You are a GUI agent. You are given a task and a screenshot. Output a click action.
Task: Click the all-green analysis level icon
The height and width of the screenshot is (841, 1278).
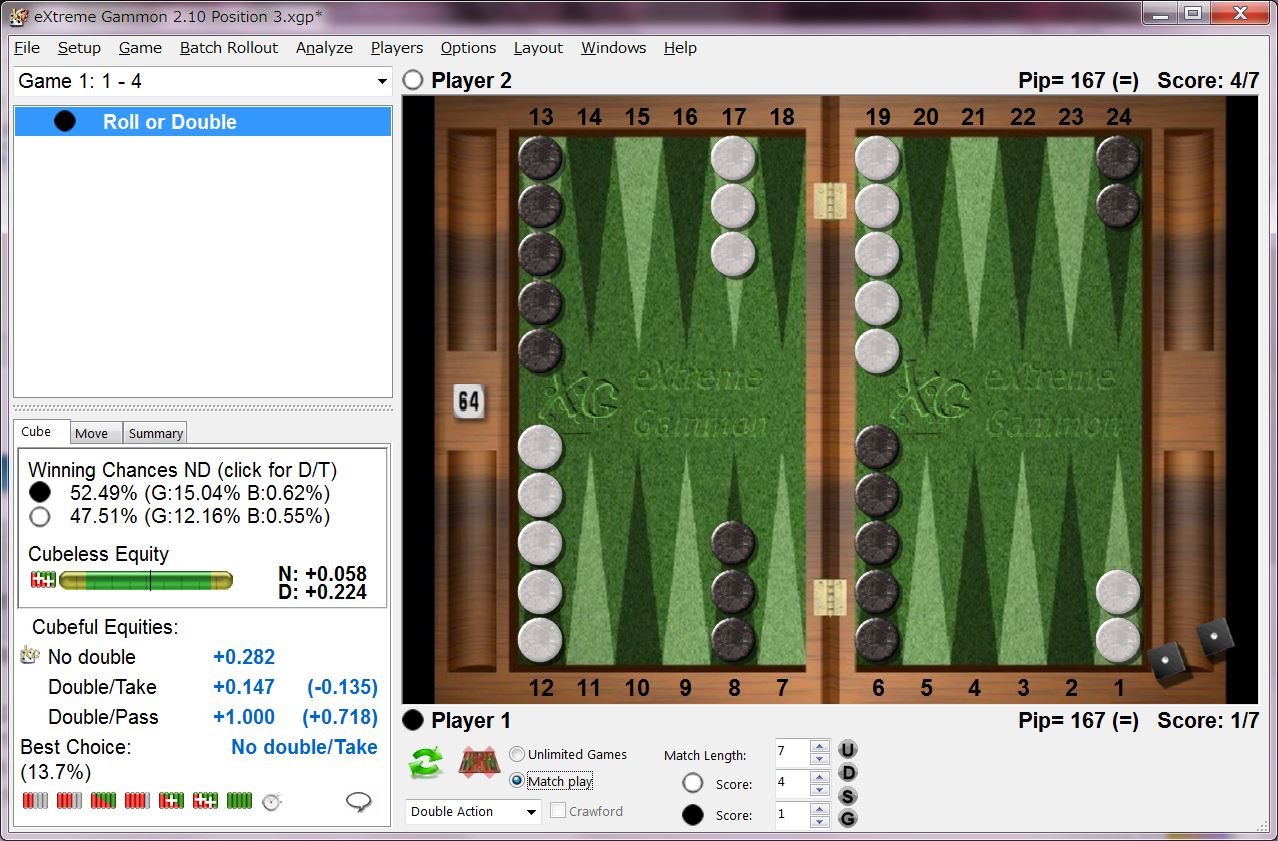pyautogui.click(x=239, y=800)
